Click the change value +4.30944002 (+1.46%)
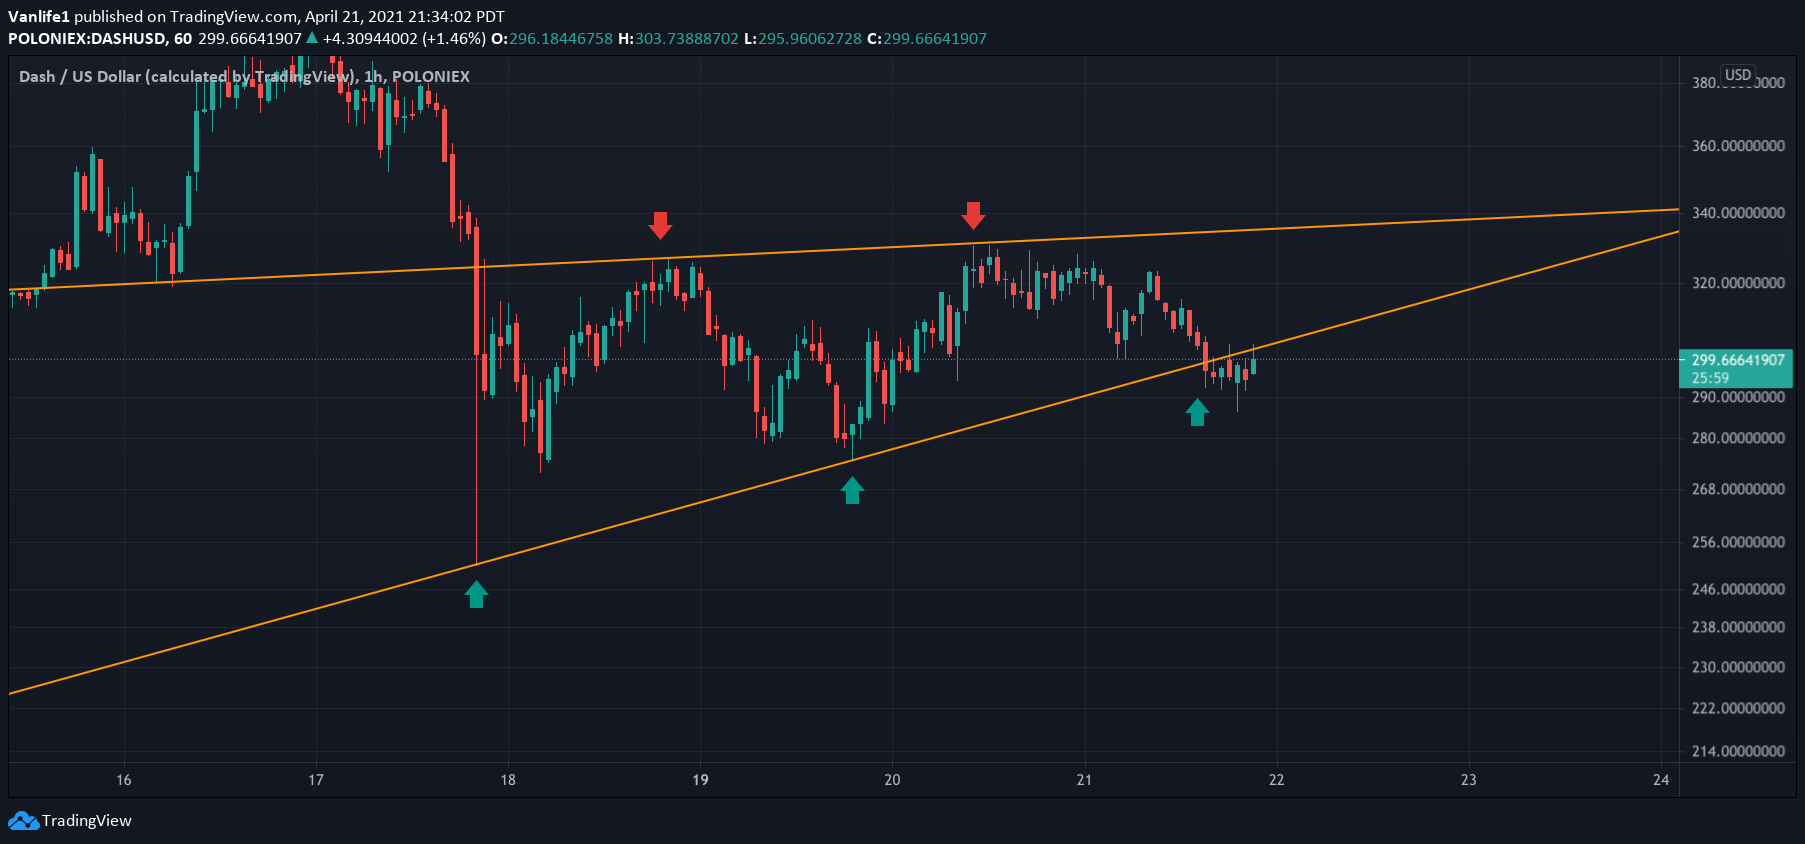 (404, 39)
